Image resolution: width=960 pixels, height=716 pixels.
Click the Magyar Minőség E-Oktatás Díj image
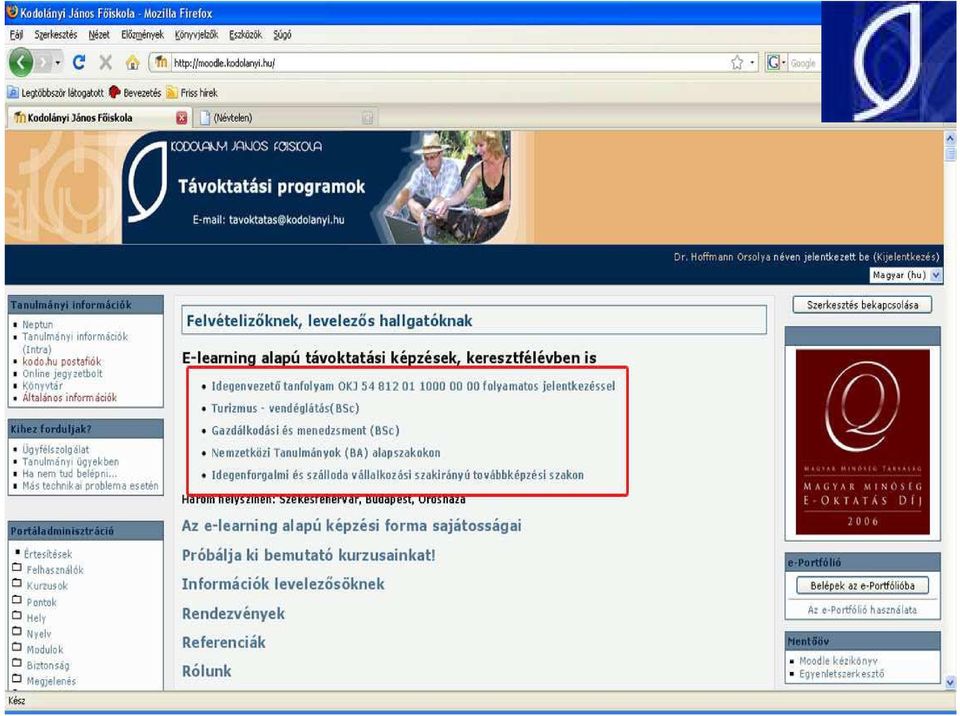pos(863,442)
